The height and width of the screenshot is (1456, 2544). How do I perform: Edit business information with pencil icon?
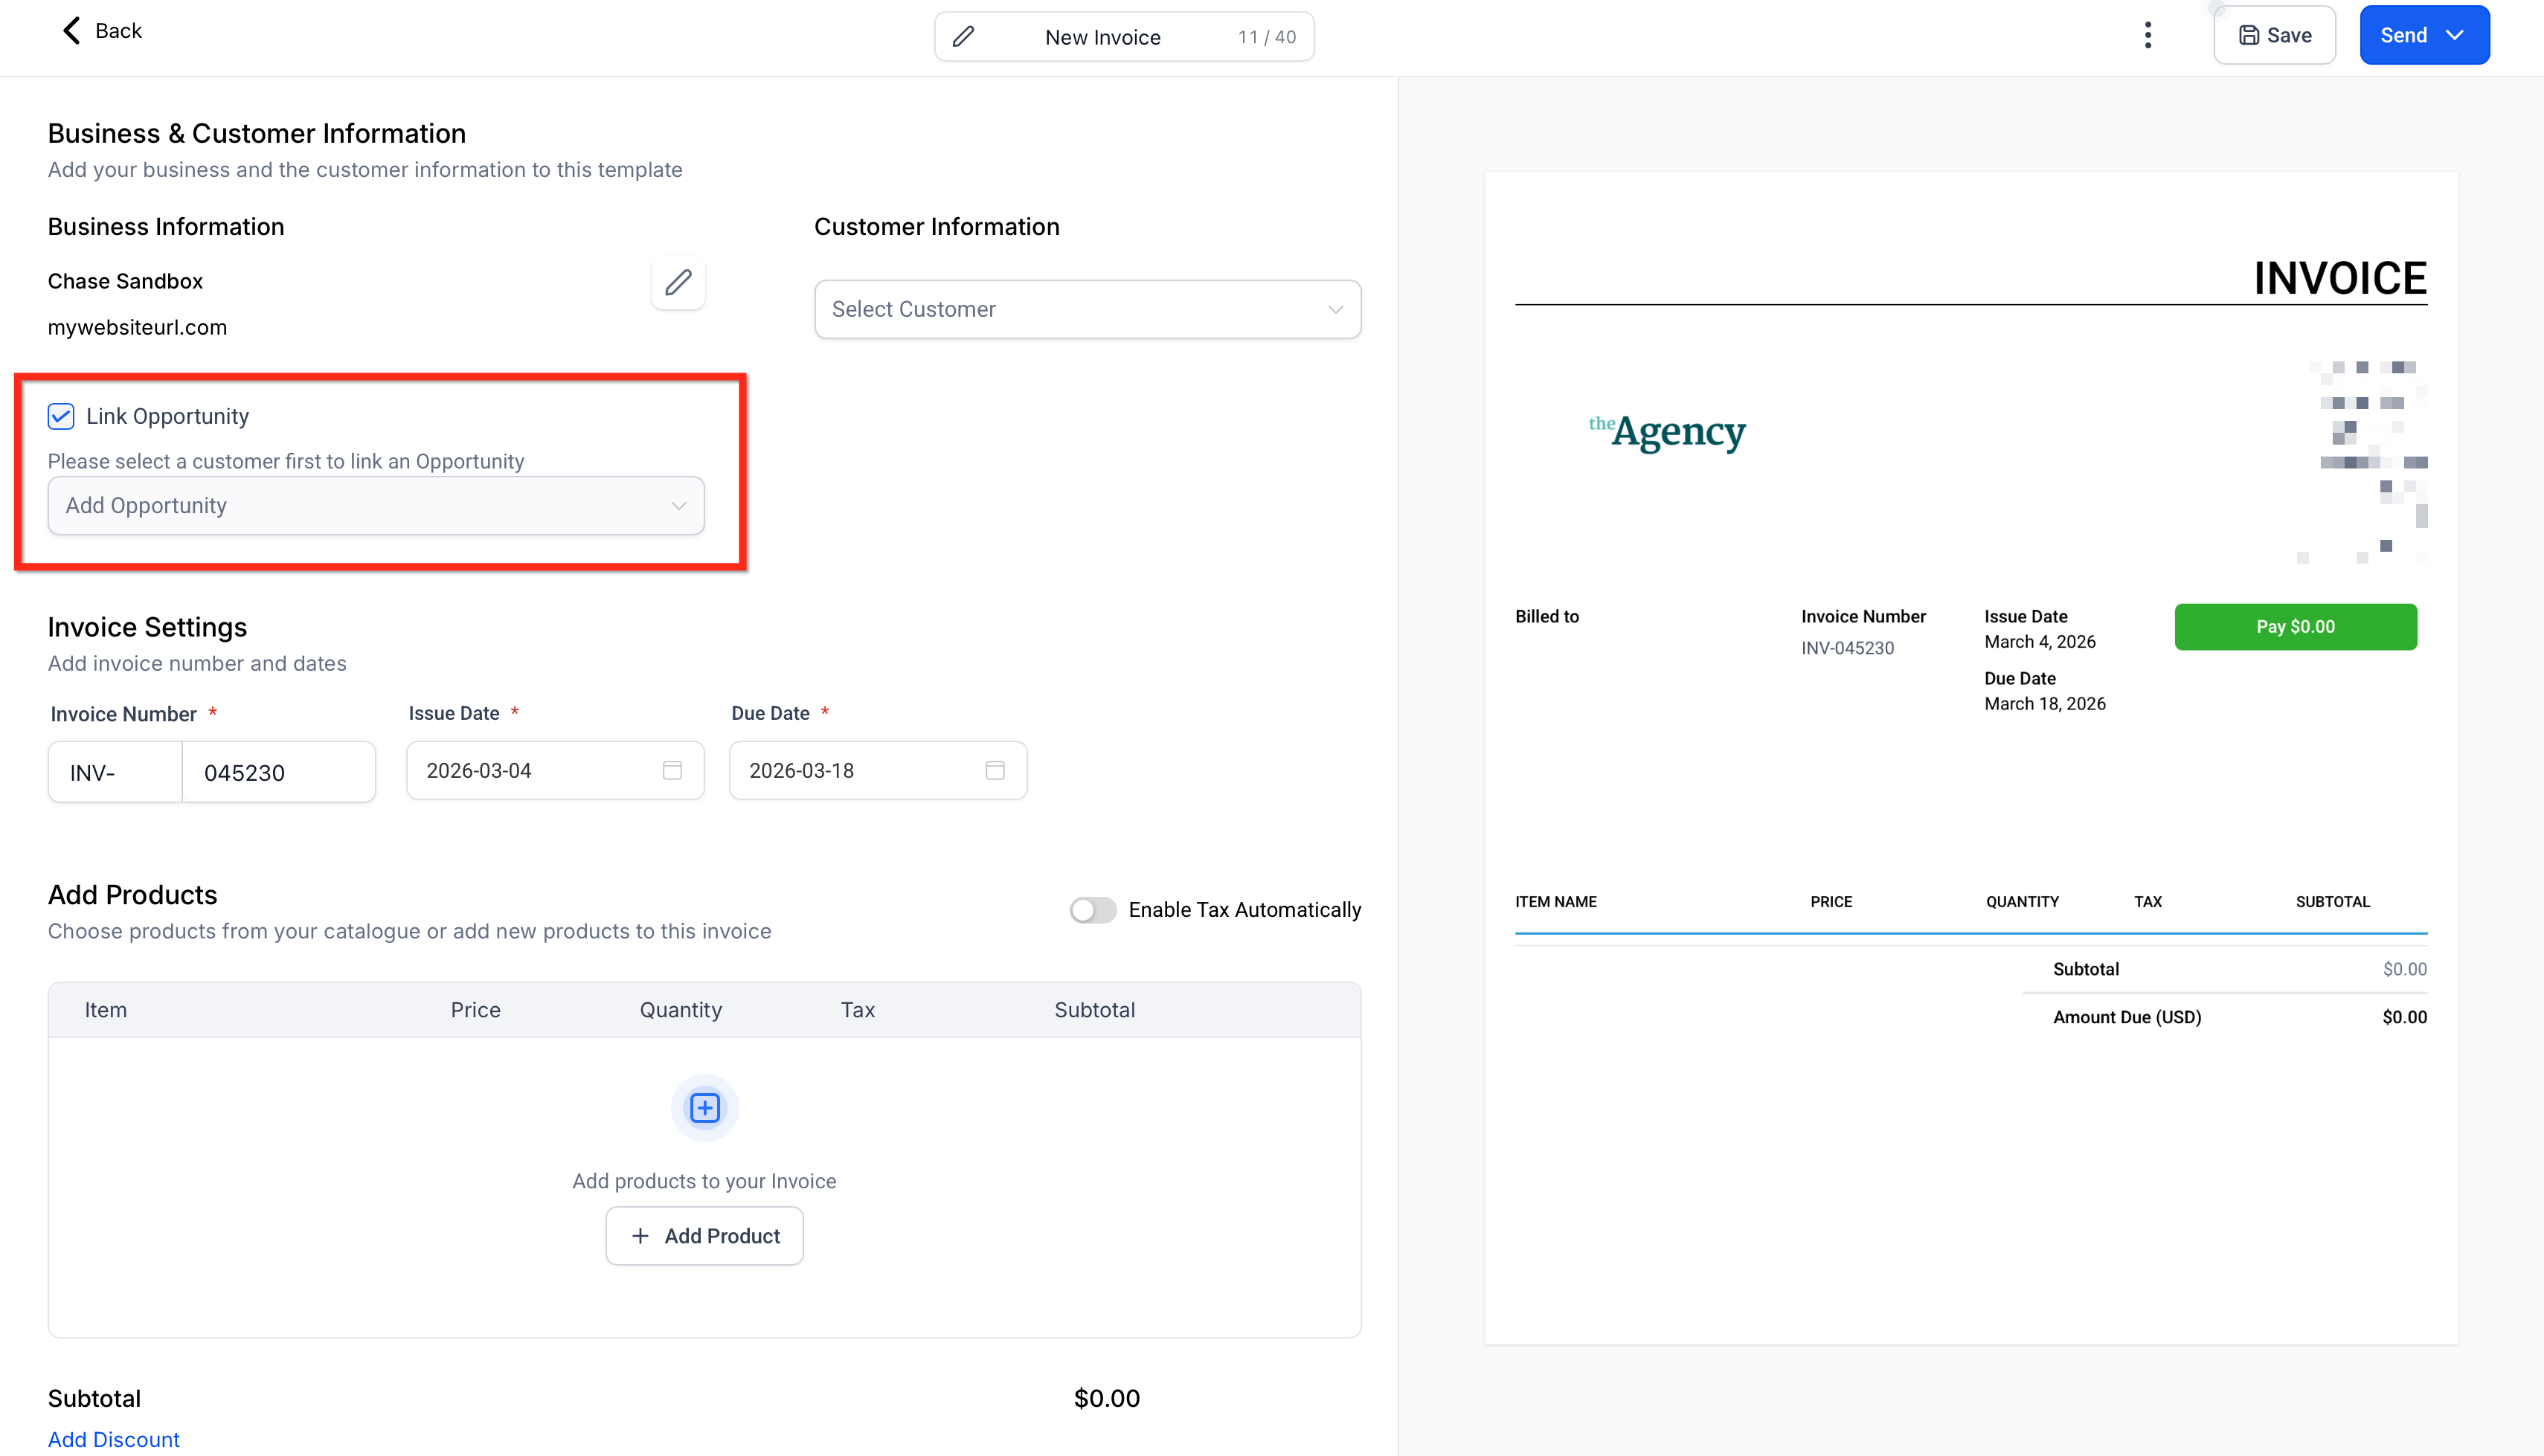678,282
